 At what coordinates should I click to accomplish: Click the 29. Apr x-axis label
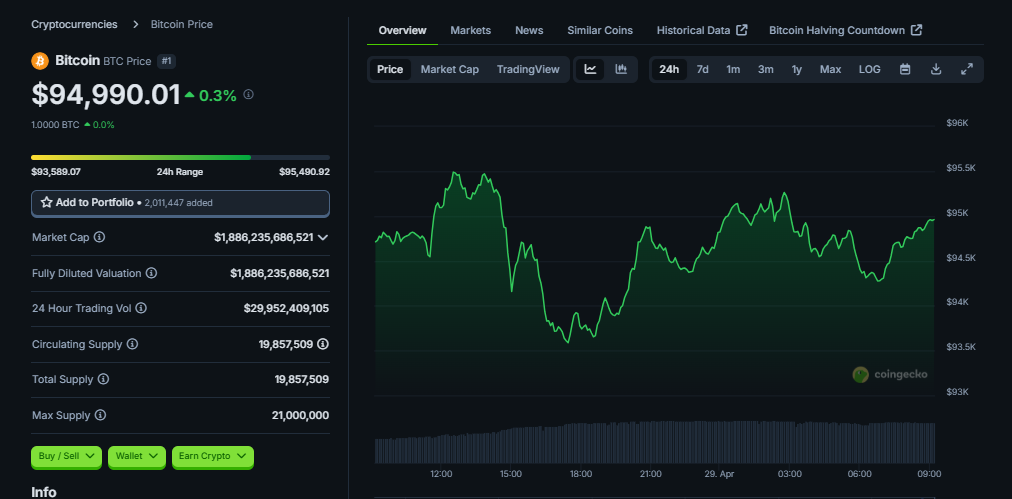click(x=720, y=474)
